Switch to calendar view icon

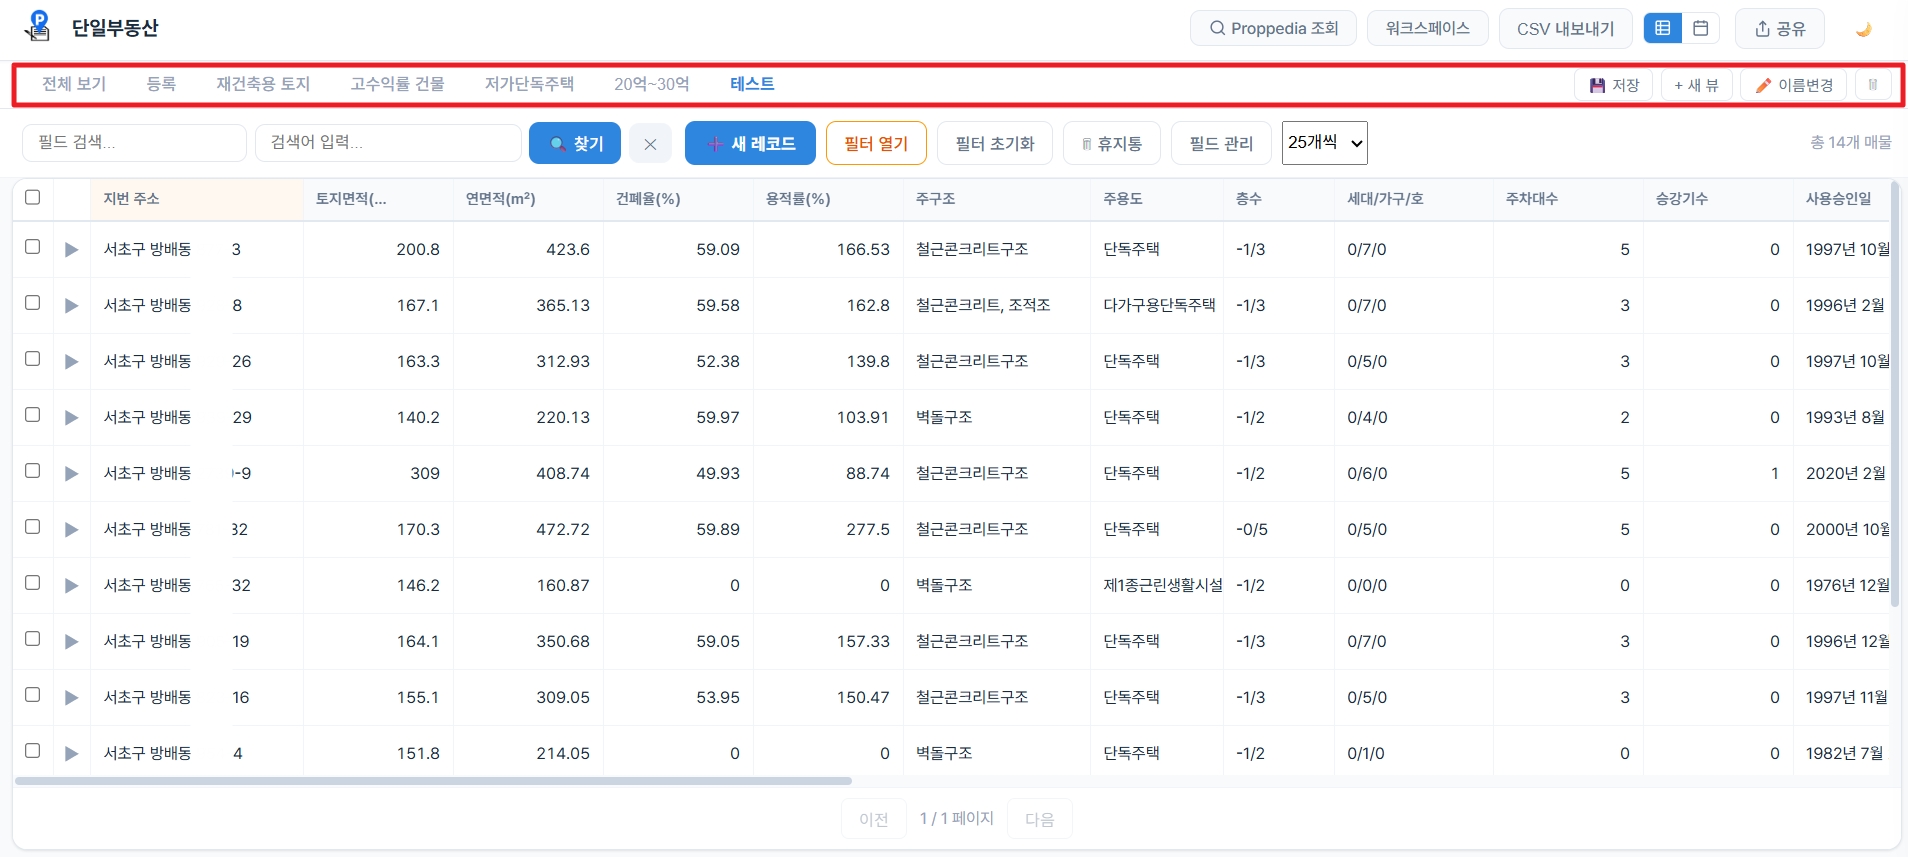pos(1700,28)
